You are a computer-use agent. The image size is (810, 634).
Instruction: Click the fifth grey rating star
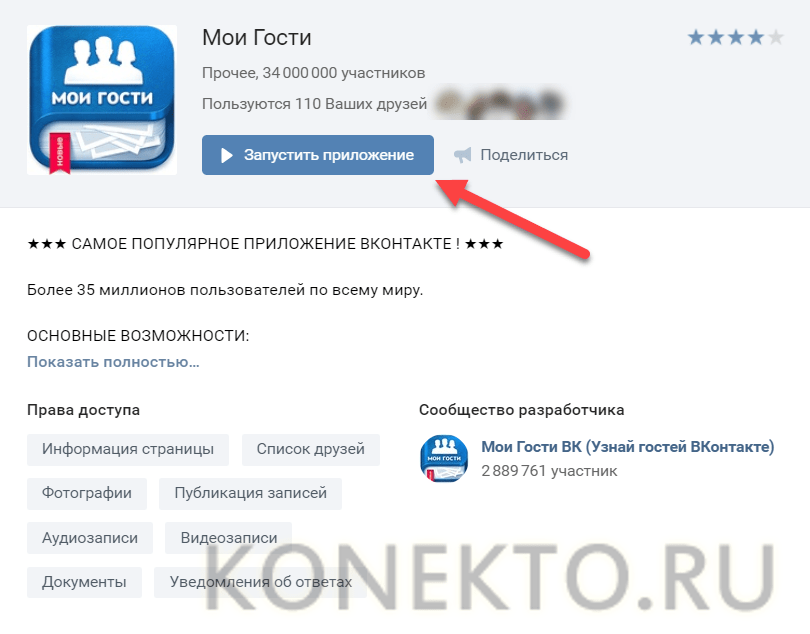click(776, 37)
